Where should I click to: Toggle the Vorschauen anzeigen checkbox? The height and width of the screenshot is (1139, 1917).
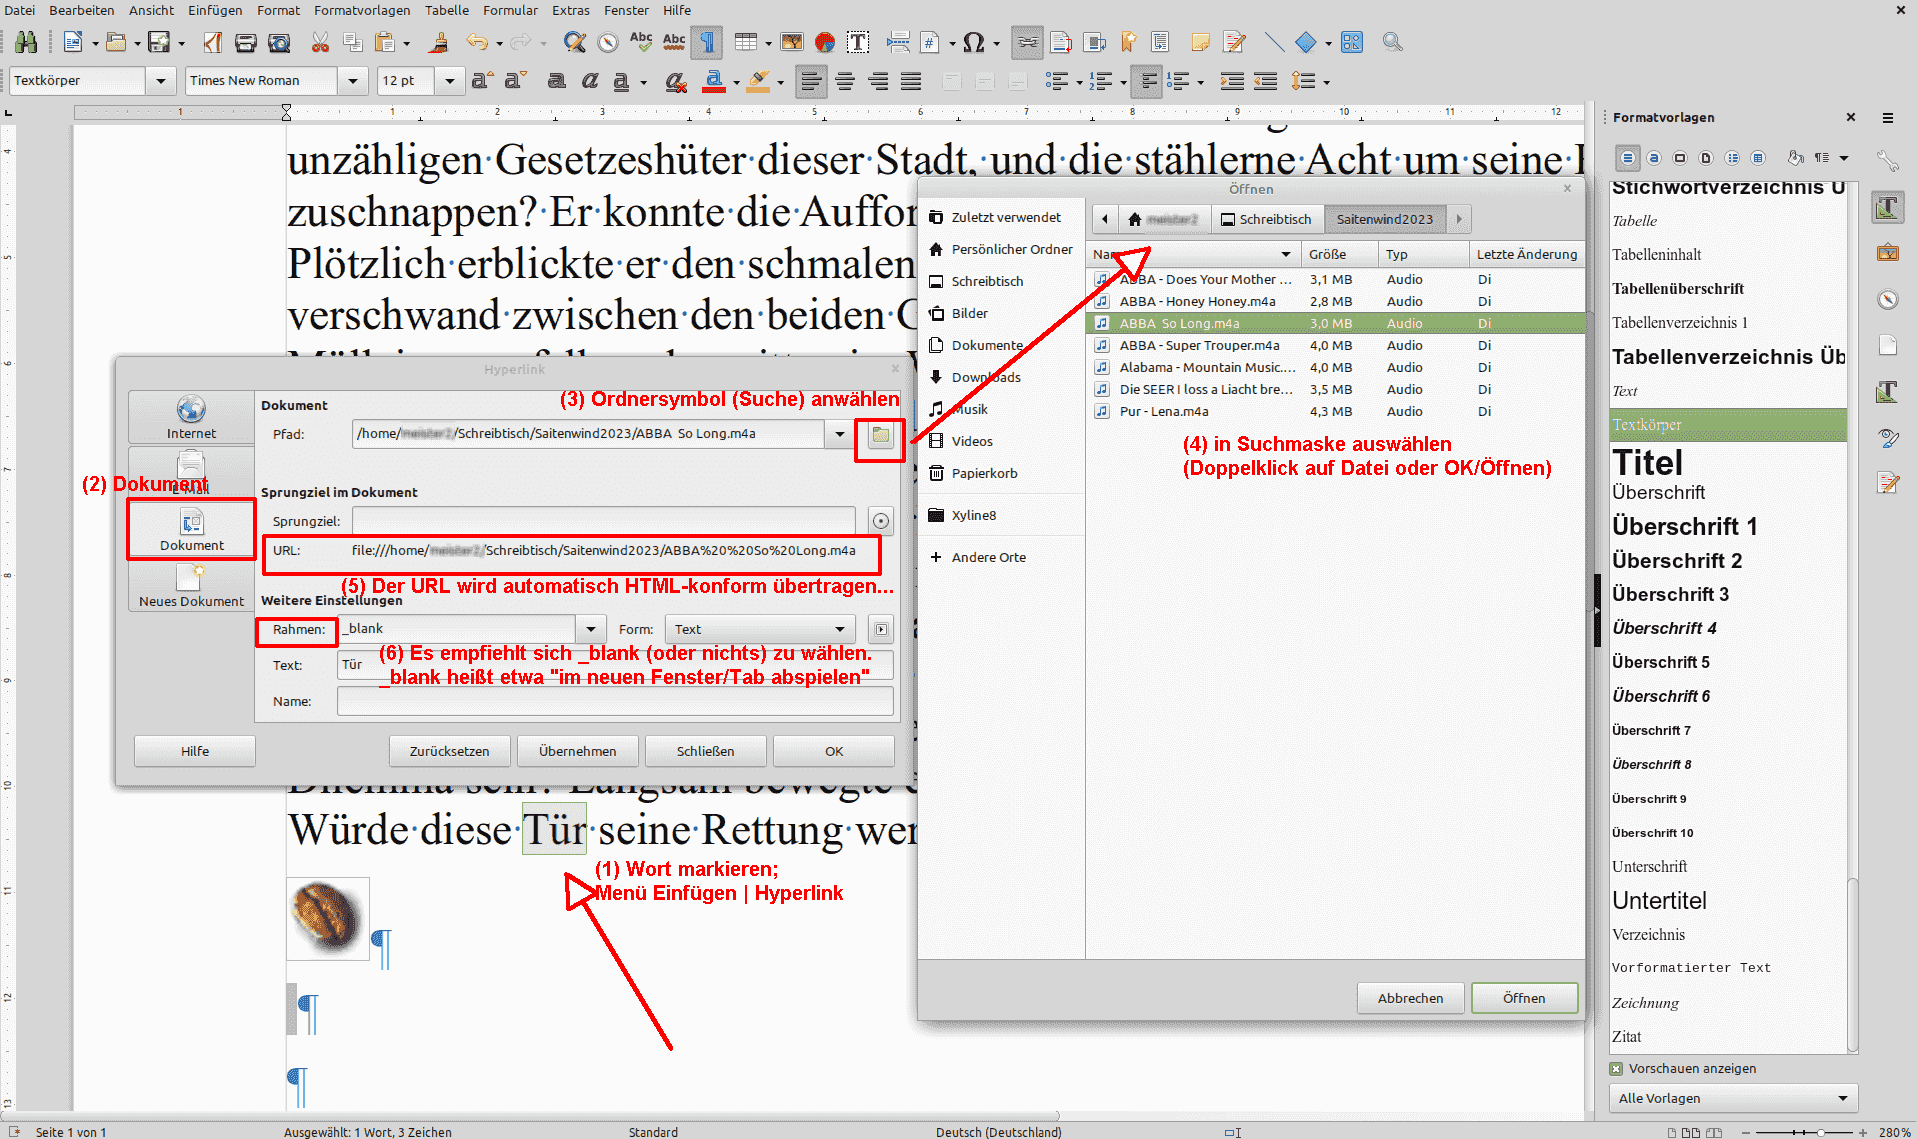(1616, 1069)
